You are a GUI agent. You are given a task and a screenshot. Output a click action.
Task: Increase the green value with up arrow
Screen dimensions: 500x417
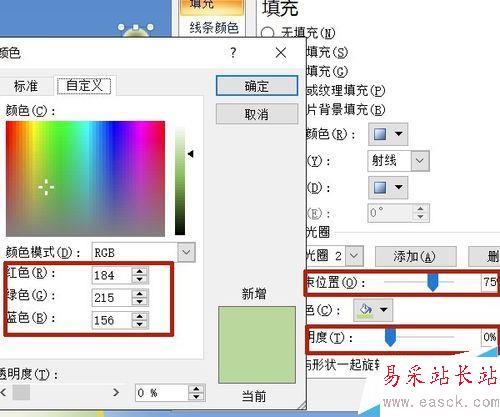coord(140,293)
